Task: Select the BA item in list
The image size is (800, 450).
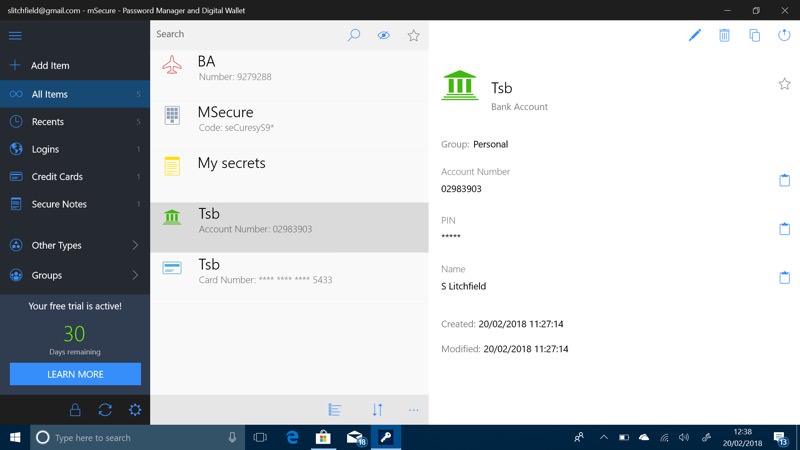Action: [289, 74]
